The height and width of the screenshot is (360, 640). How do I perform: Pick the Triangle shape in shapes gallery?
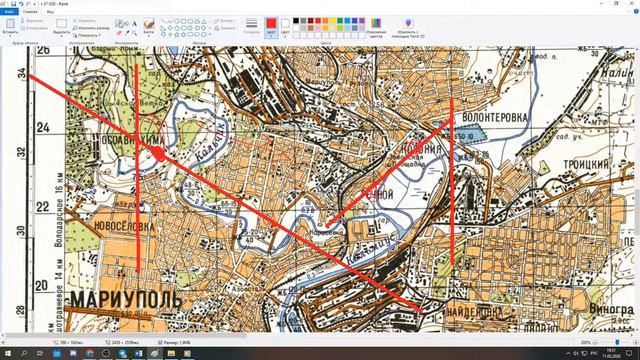pyautogui.click(x=203, y=21)
